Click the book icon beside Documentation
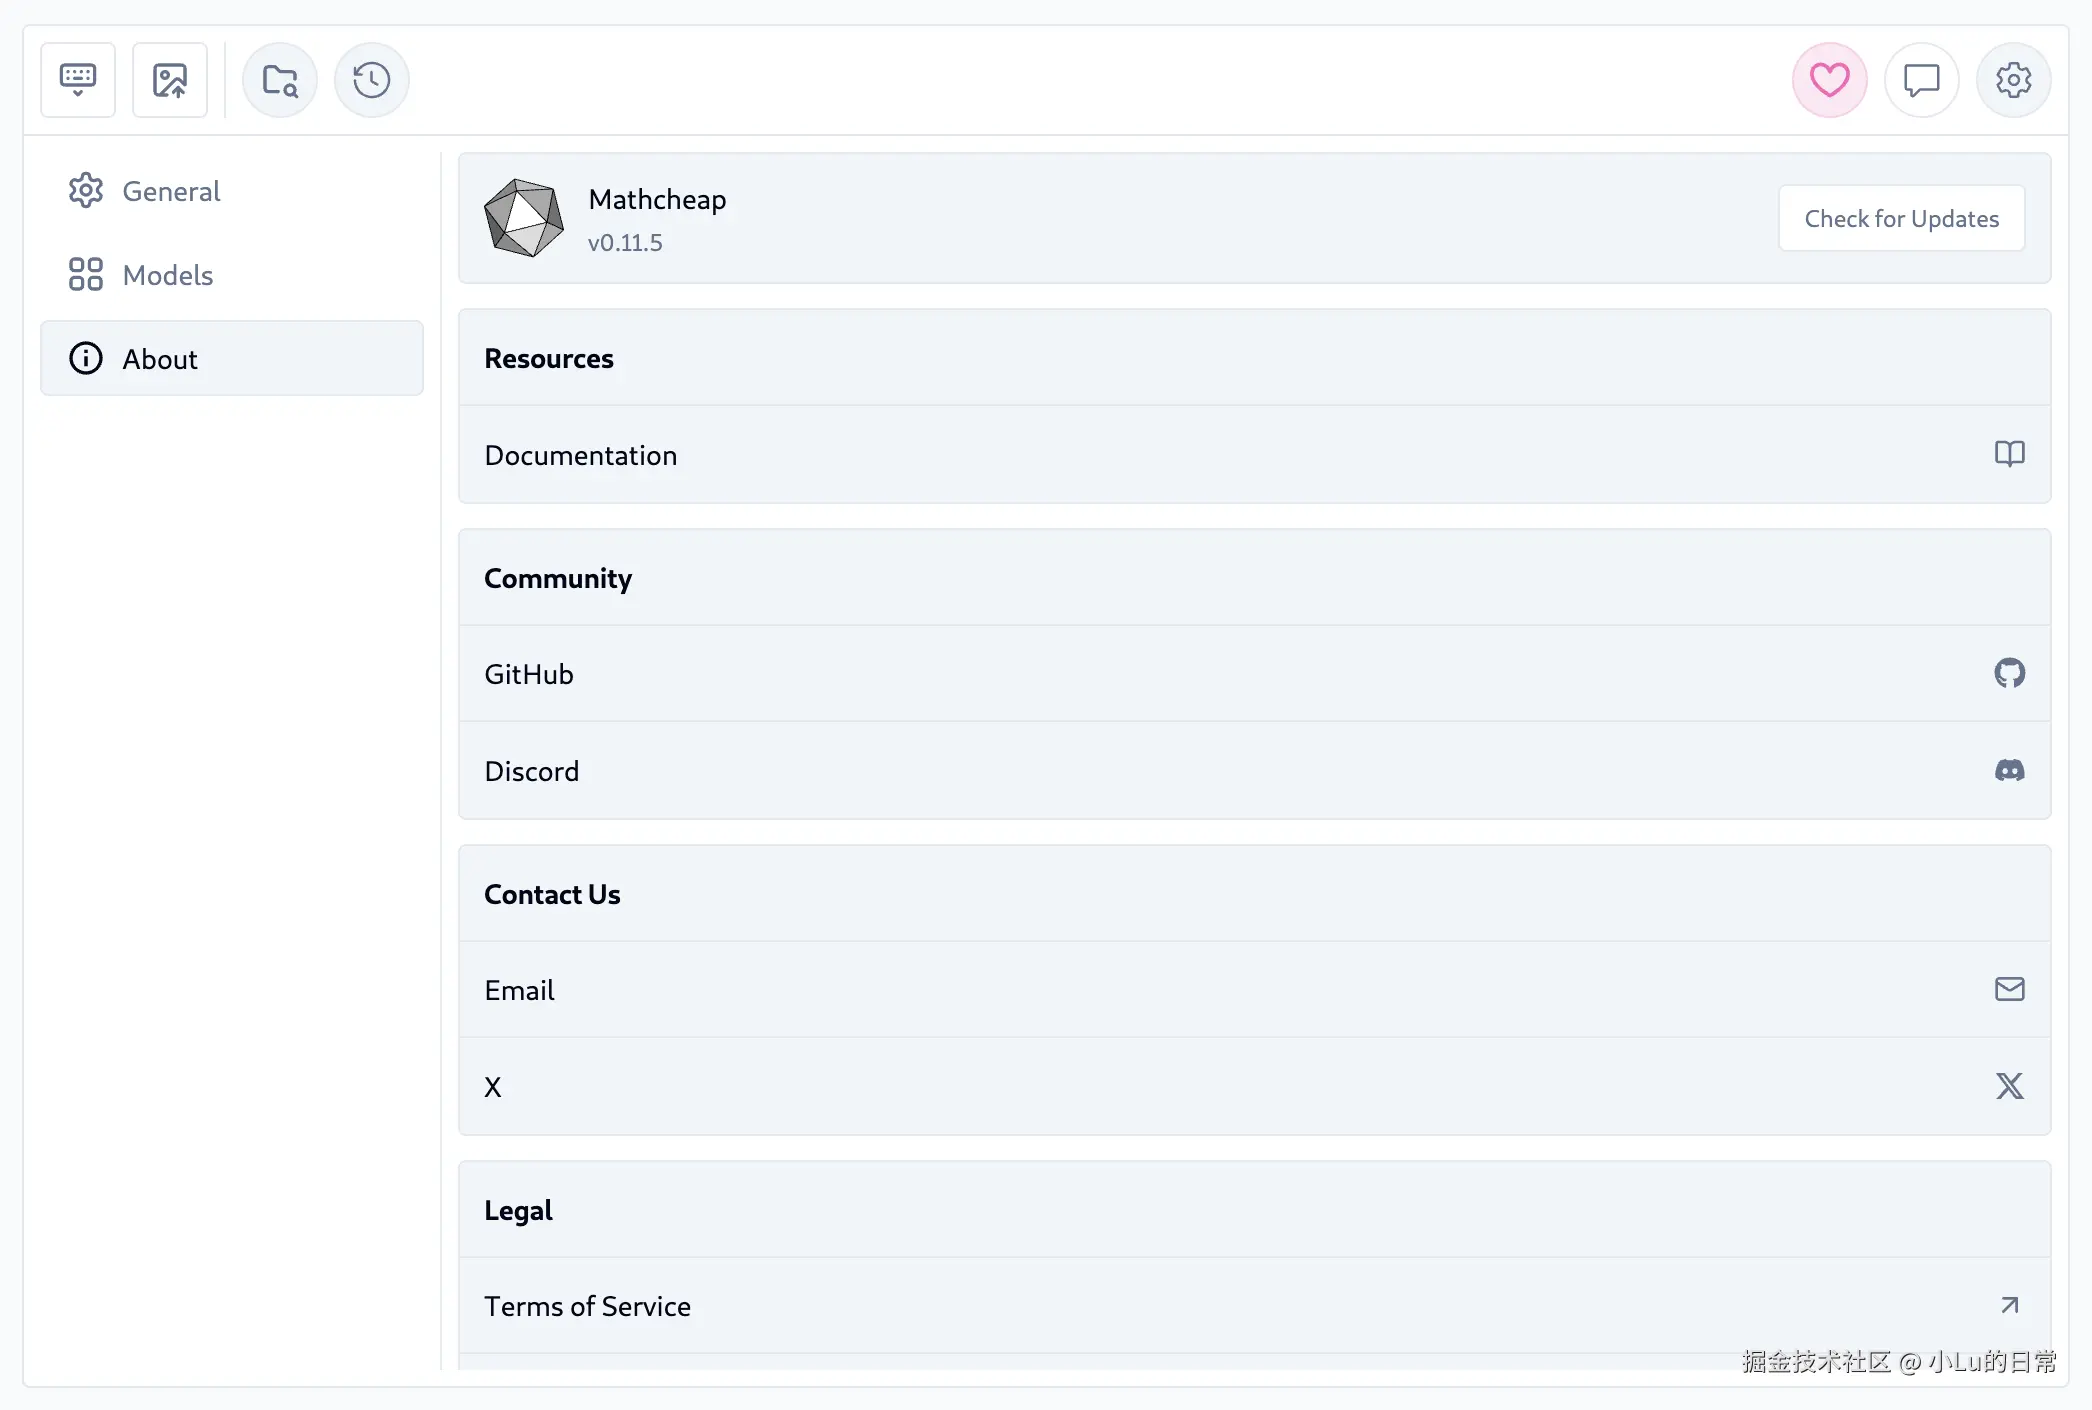 click(x=2009, y=454)
